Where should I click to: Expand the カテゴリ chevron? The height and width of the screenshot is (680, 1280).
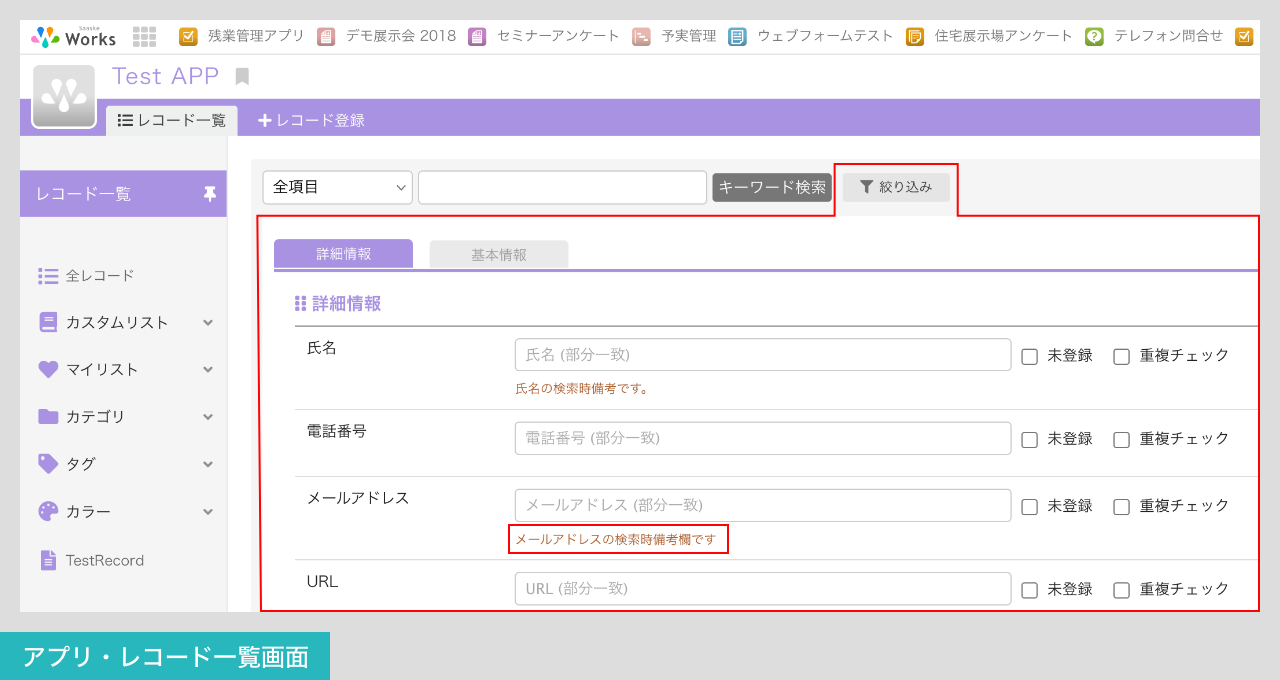tap(208, 417)
